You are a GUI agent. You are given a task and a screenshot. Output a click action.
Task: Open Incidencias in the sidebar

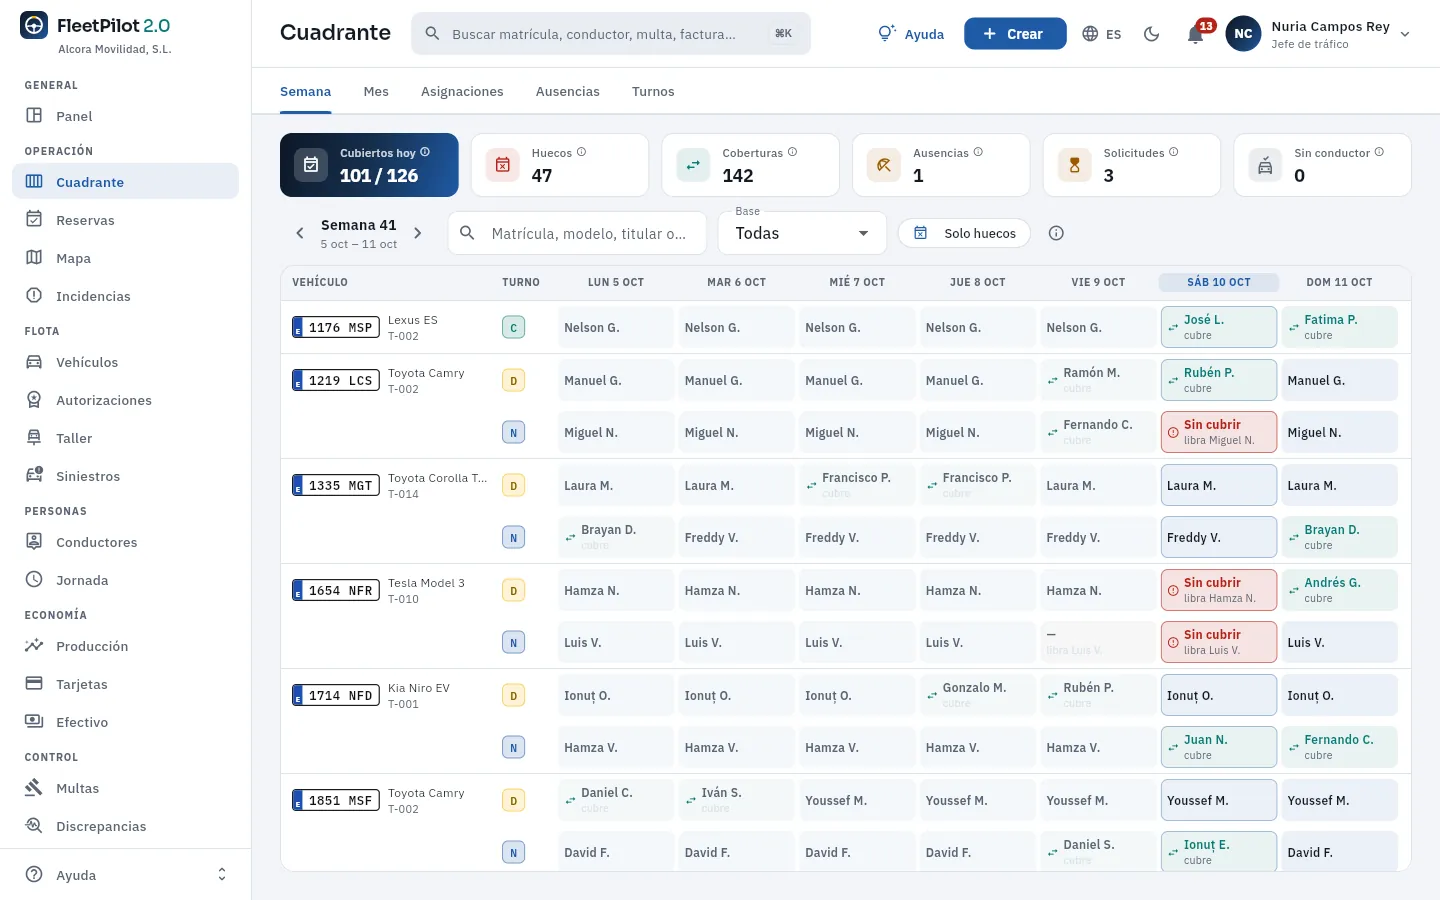pos(125,296)
